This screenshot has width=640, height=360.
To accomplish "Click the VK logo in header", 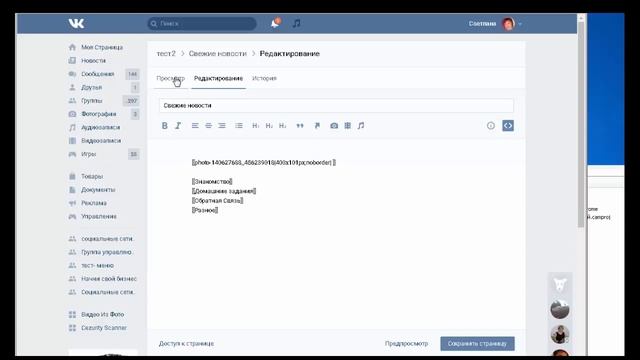I will coord(76,23).
